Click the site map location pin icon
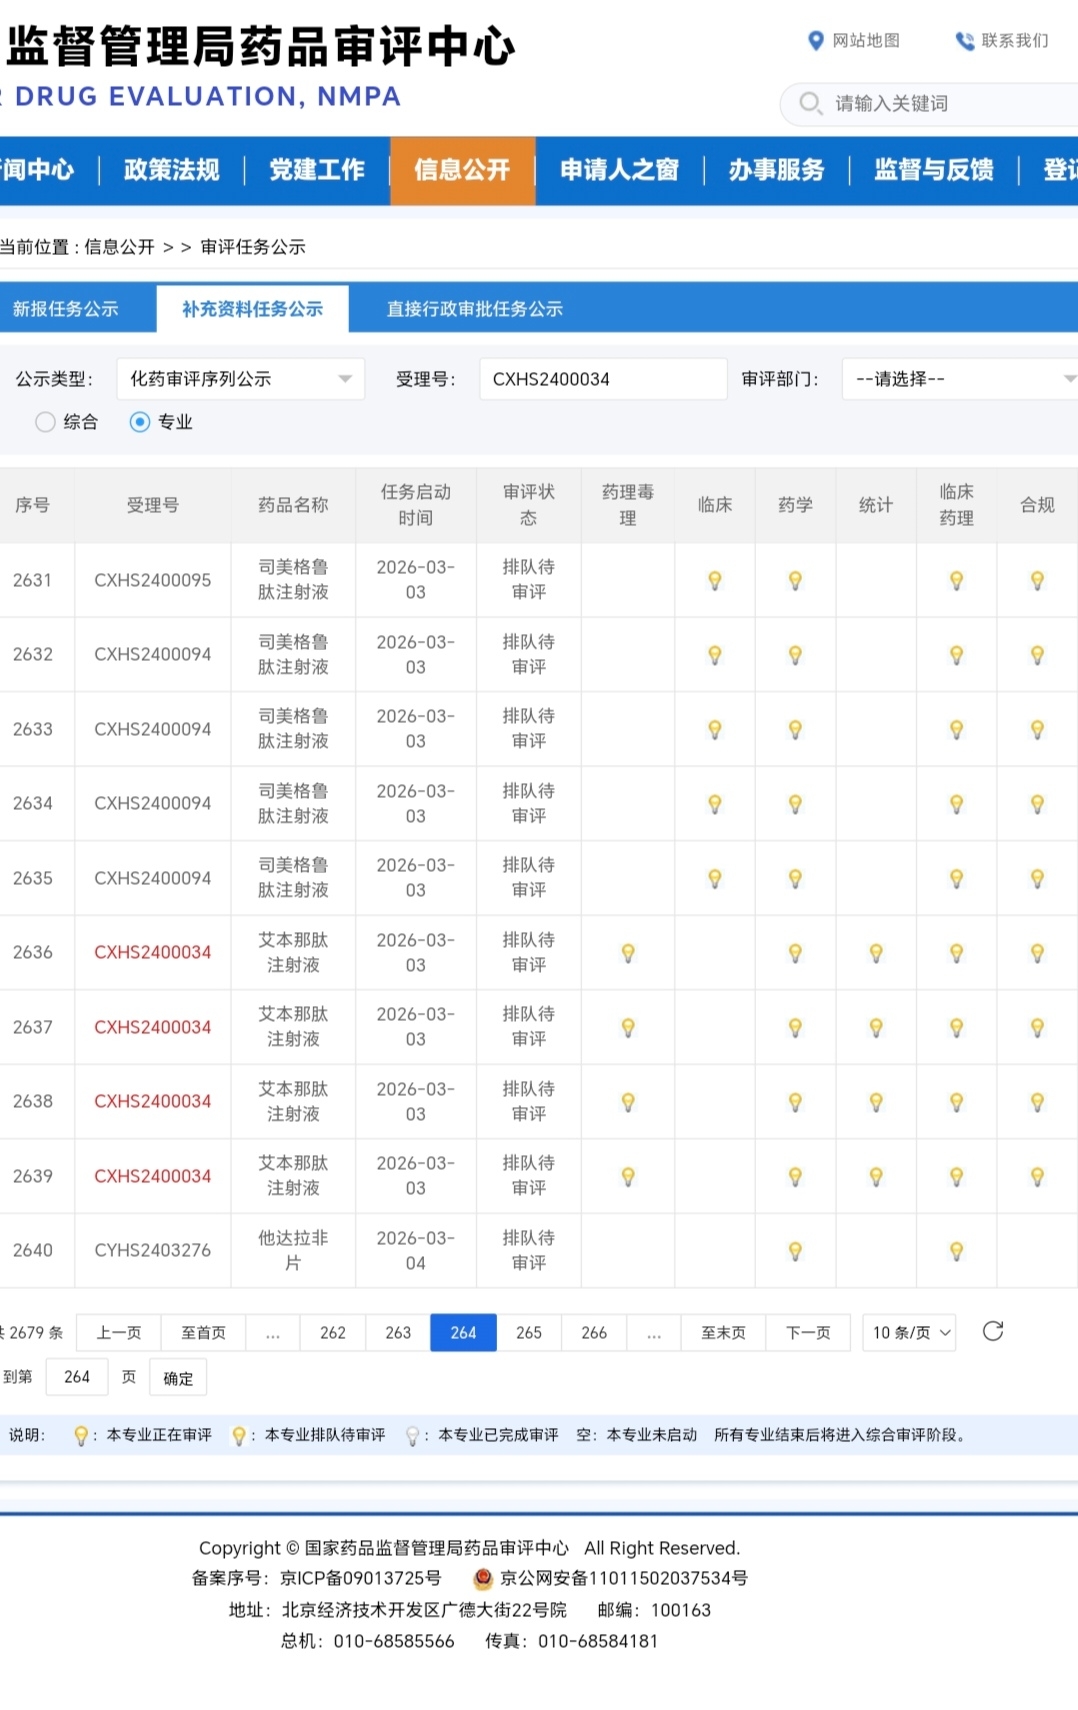 815,40
